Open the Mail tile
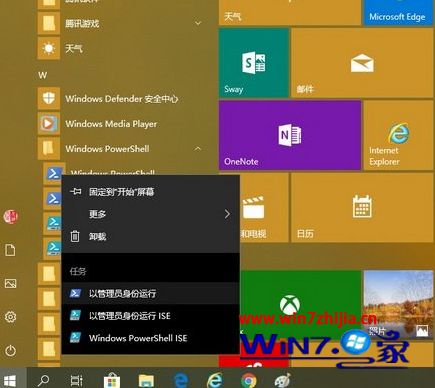The image size is (435, 388). (x=362, y=63)
